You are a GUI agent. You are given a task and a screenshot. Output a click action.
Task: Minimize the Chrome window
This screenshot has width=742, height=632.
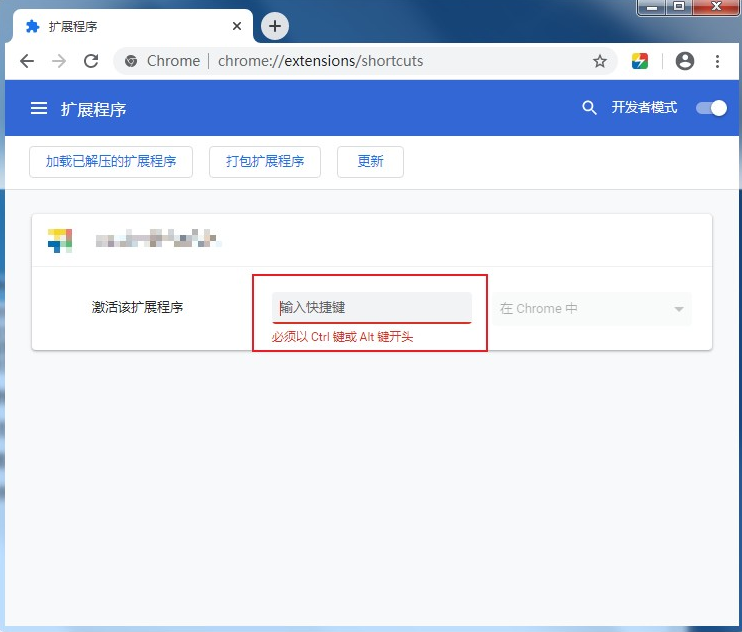click(x=652, y=7)
